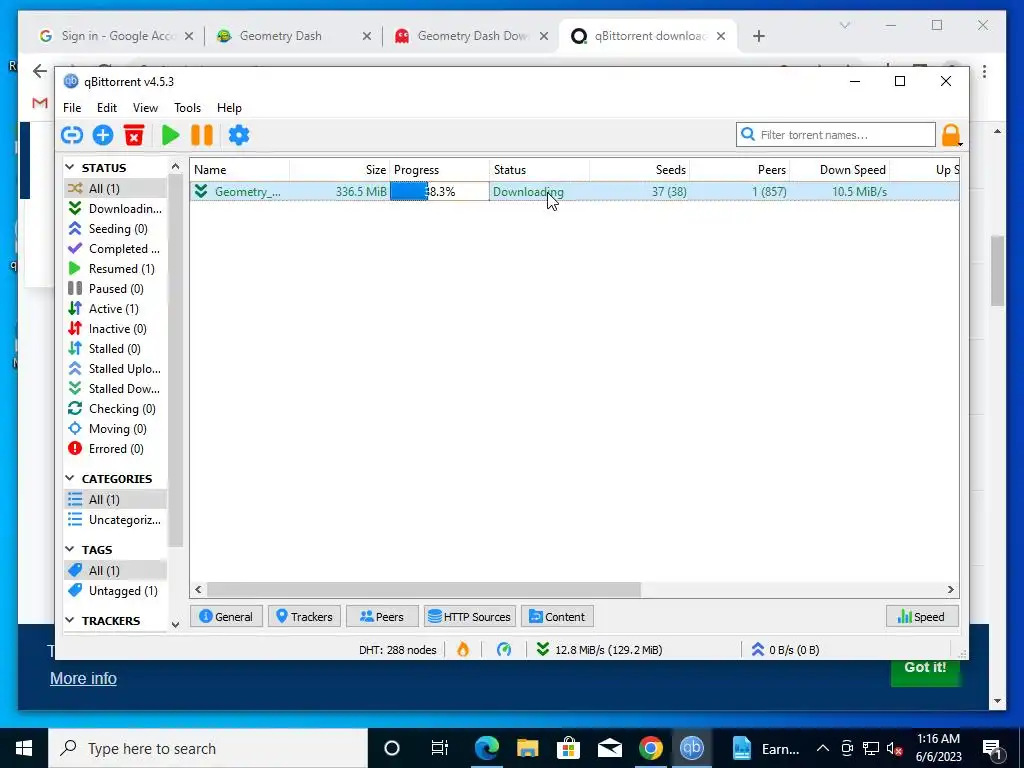Screen dimensions: 1024x768
Task: Select the Seeding (0) filter
Action: click(x=115, y=229)
